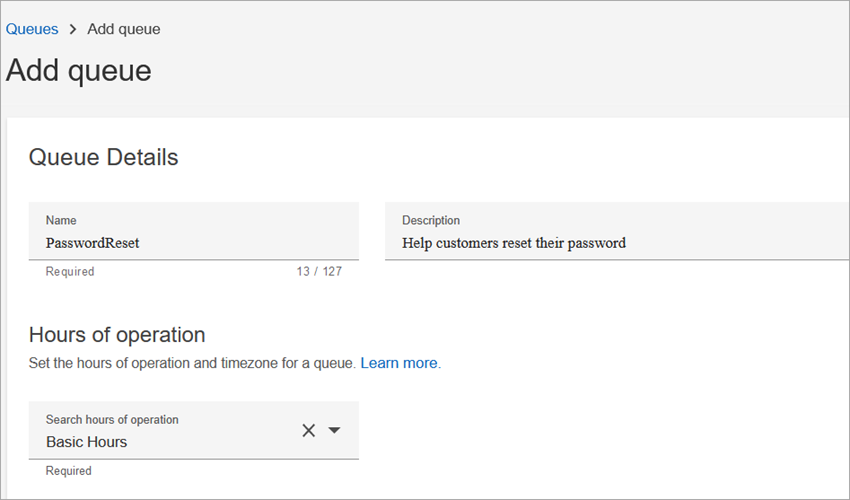Click the hours and timezone helper text
850x500 pixels.
192,363
